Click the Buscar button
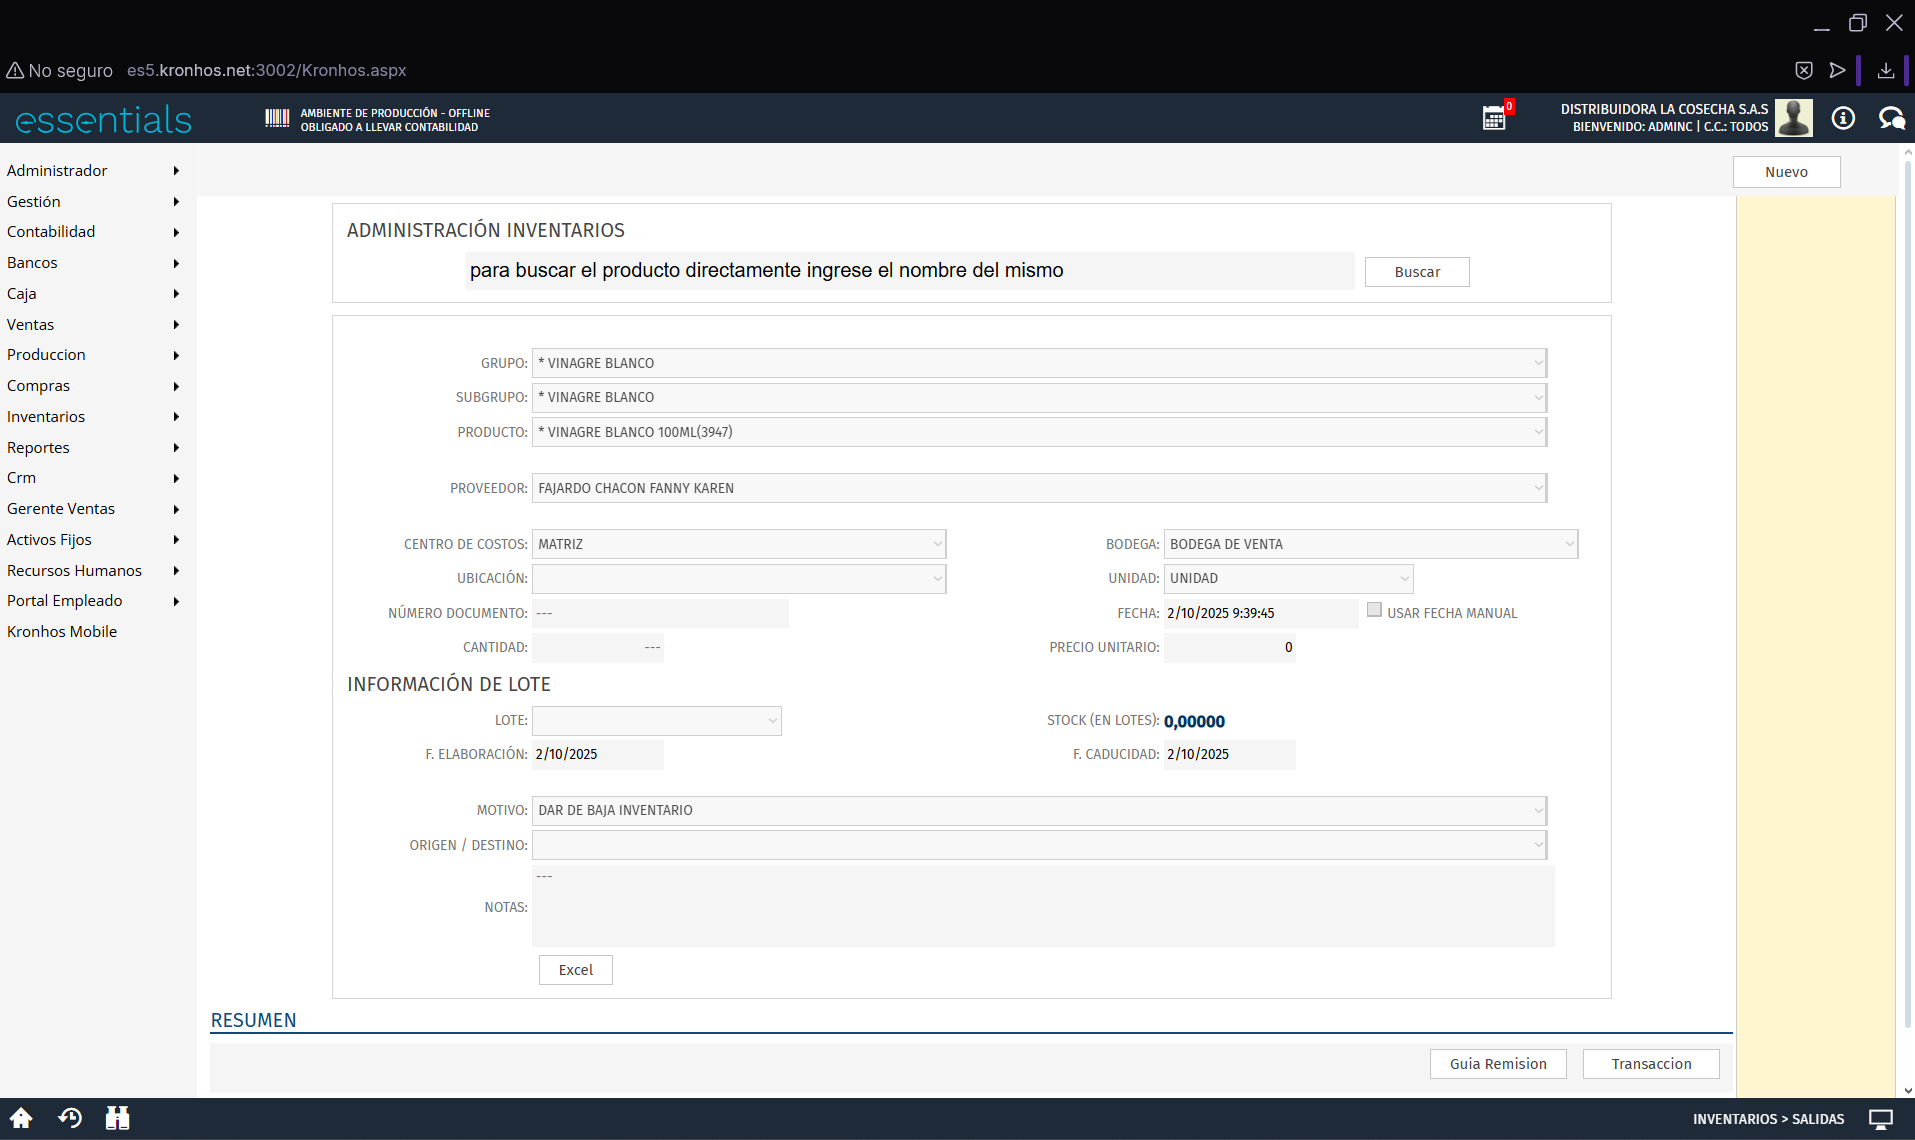This screenshot has width=1915, height=1140. coord(1417,272)
